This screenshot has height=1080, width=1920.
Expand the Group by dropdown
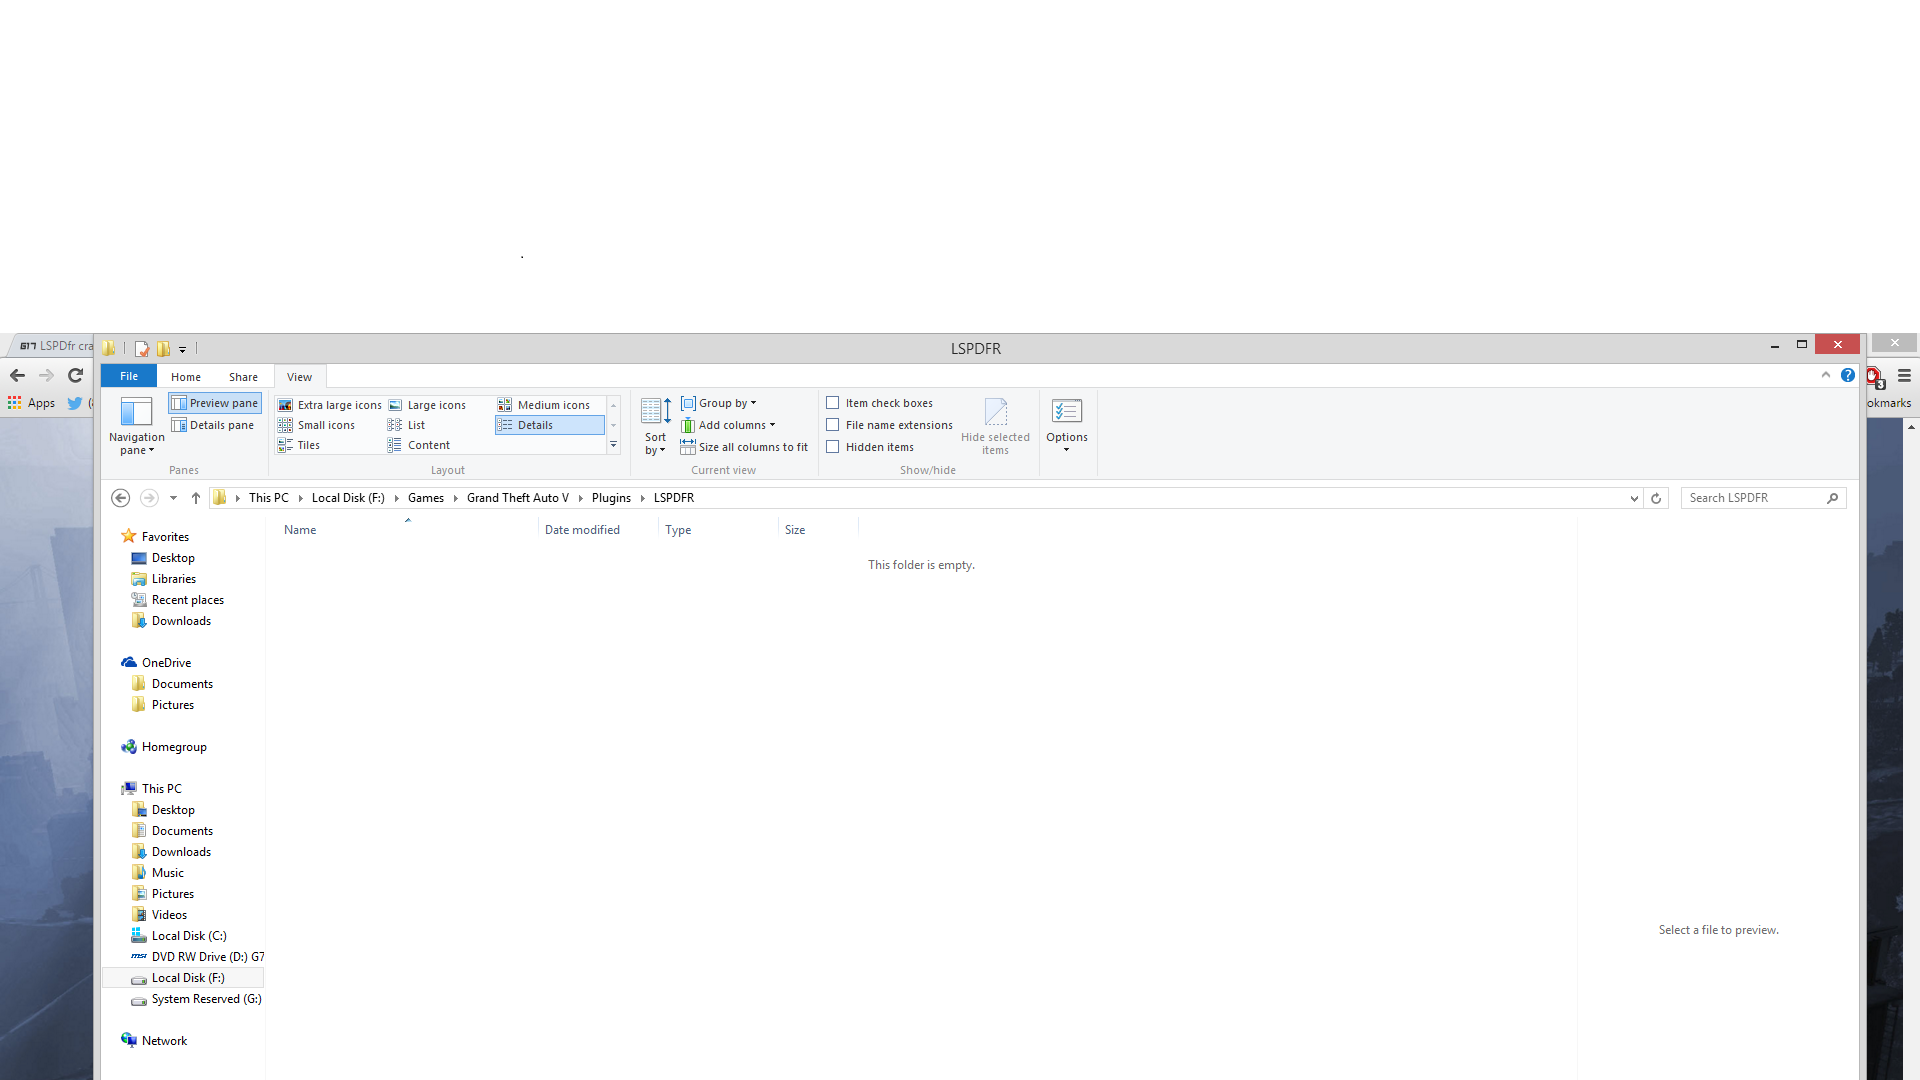coord(719,403)
